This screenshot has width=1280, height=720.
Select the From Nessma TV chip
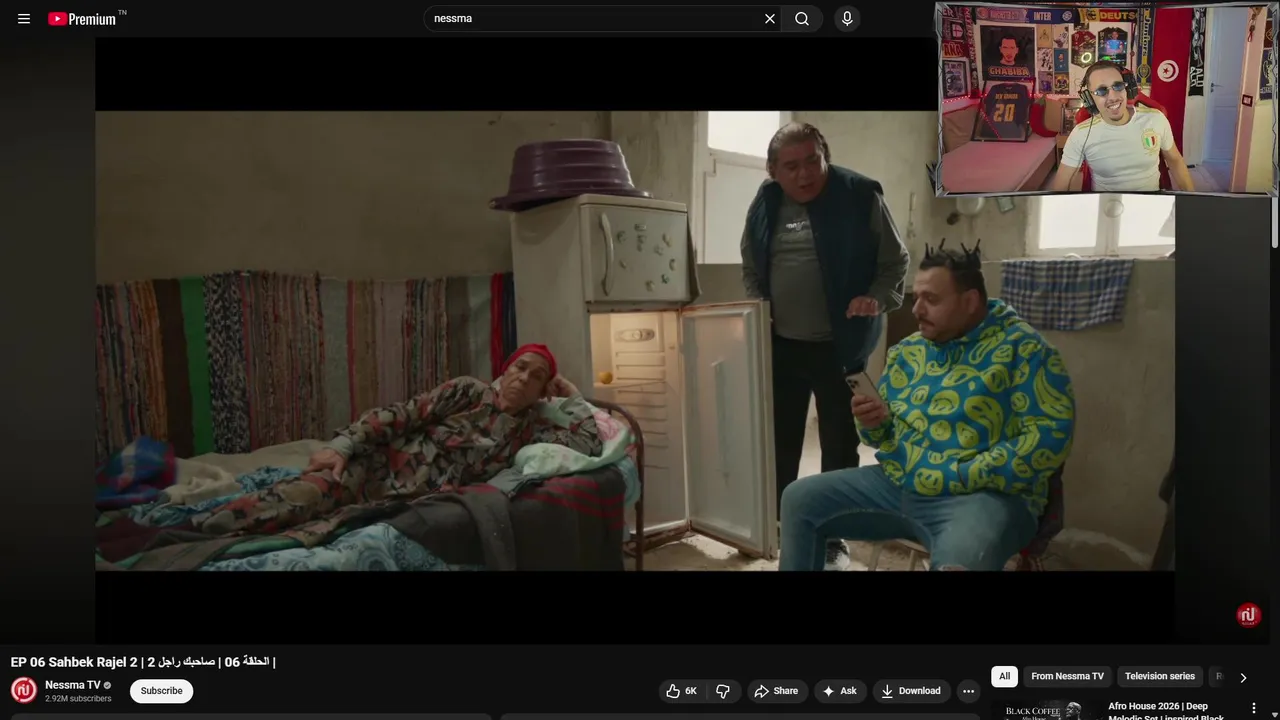[1067, 677]
